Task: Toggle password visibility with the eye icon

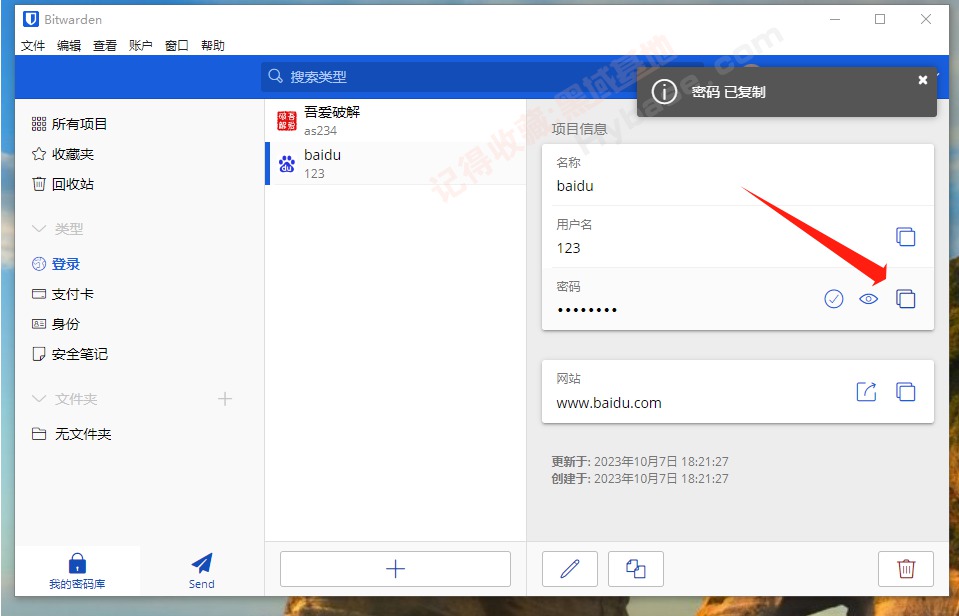Action: (868, 299)
